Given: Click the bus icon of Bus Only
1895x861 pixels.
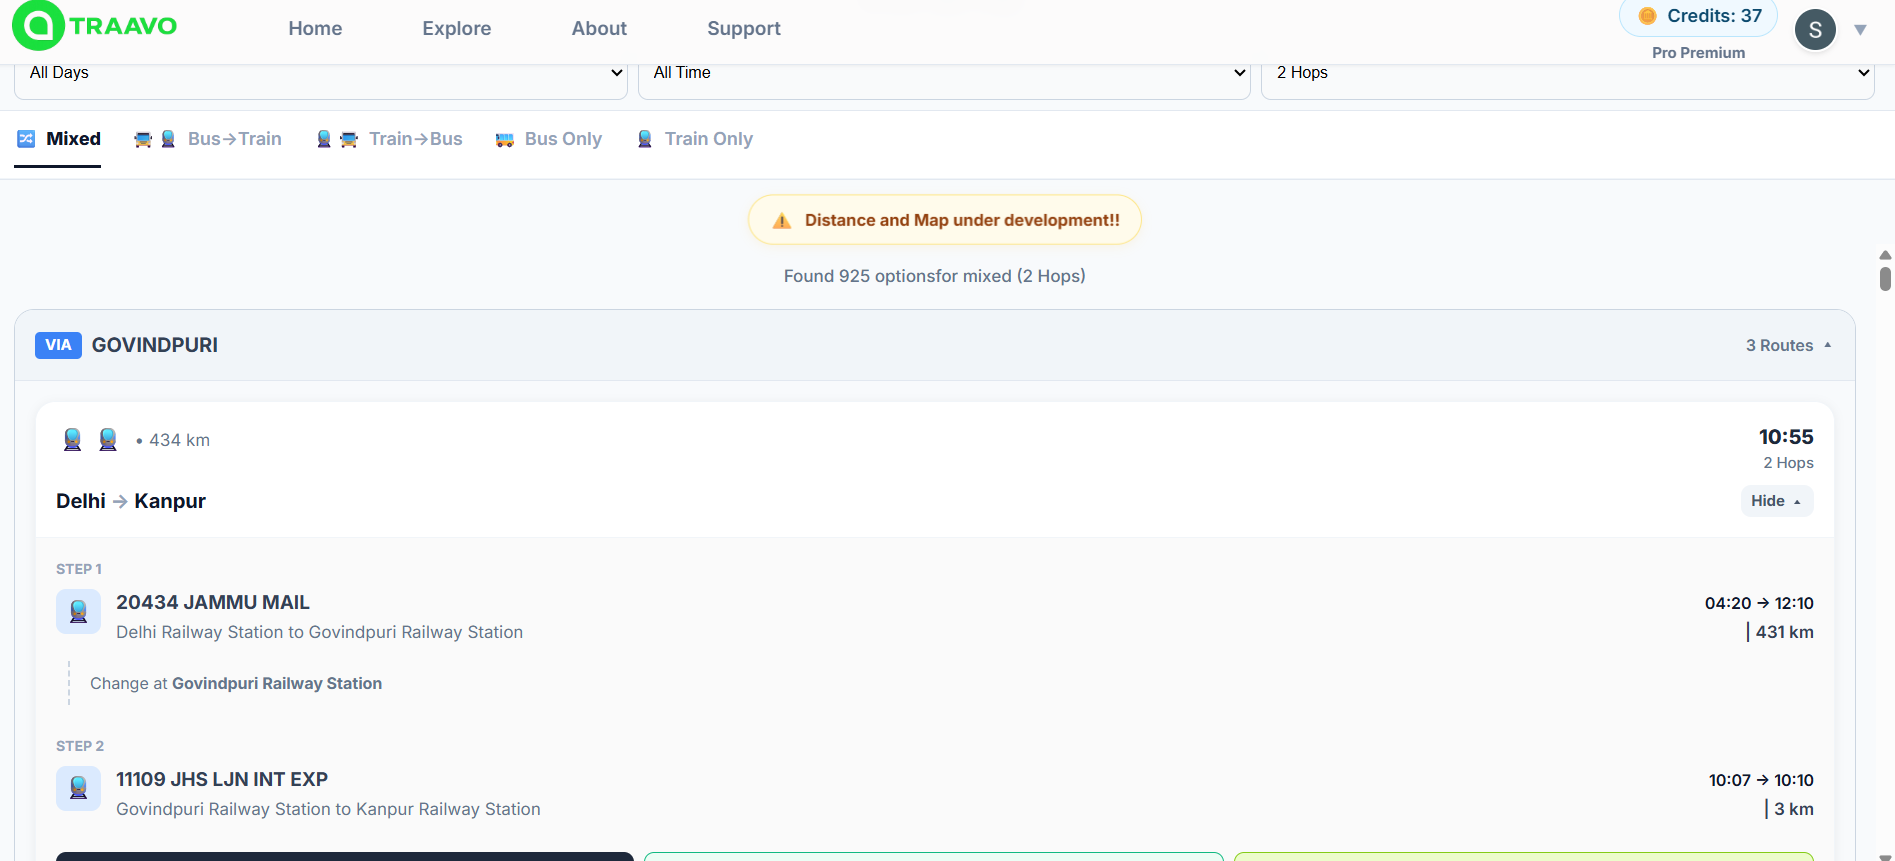Looking at the screenshot, I should 505,140.
